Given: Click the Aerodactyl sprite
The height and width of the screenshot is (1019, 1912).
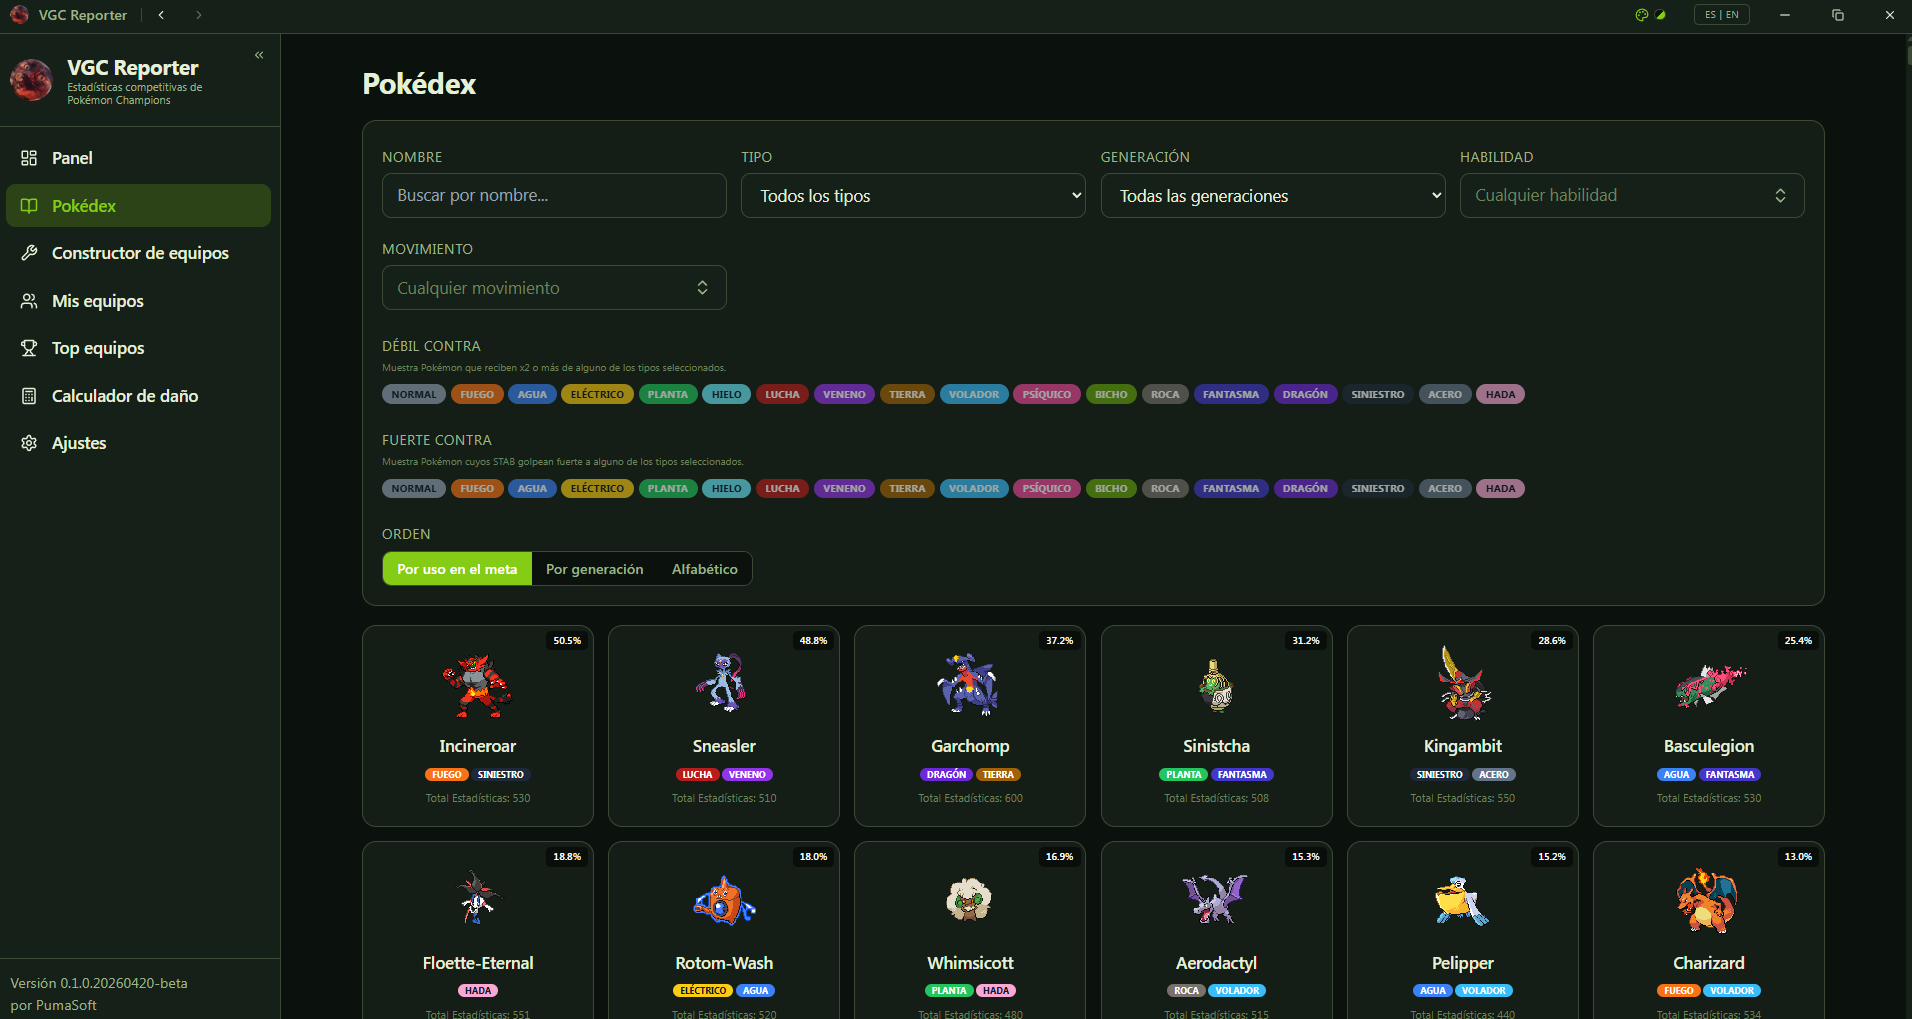Looking at the screenshot, I should [x=1215, y=898].
